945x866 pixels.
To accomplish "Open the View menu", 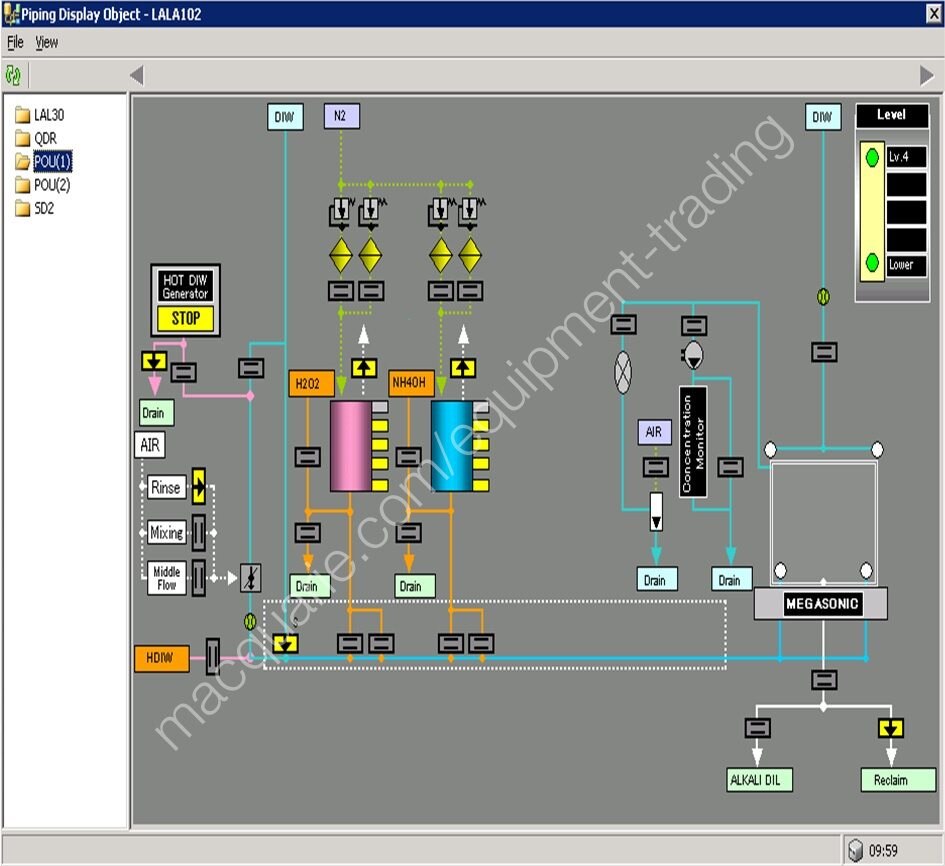I will coord(46,42).
